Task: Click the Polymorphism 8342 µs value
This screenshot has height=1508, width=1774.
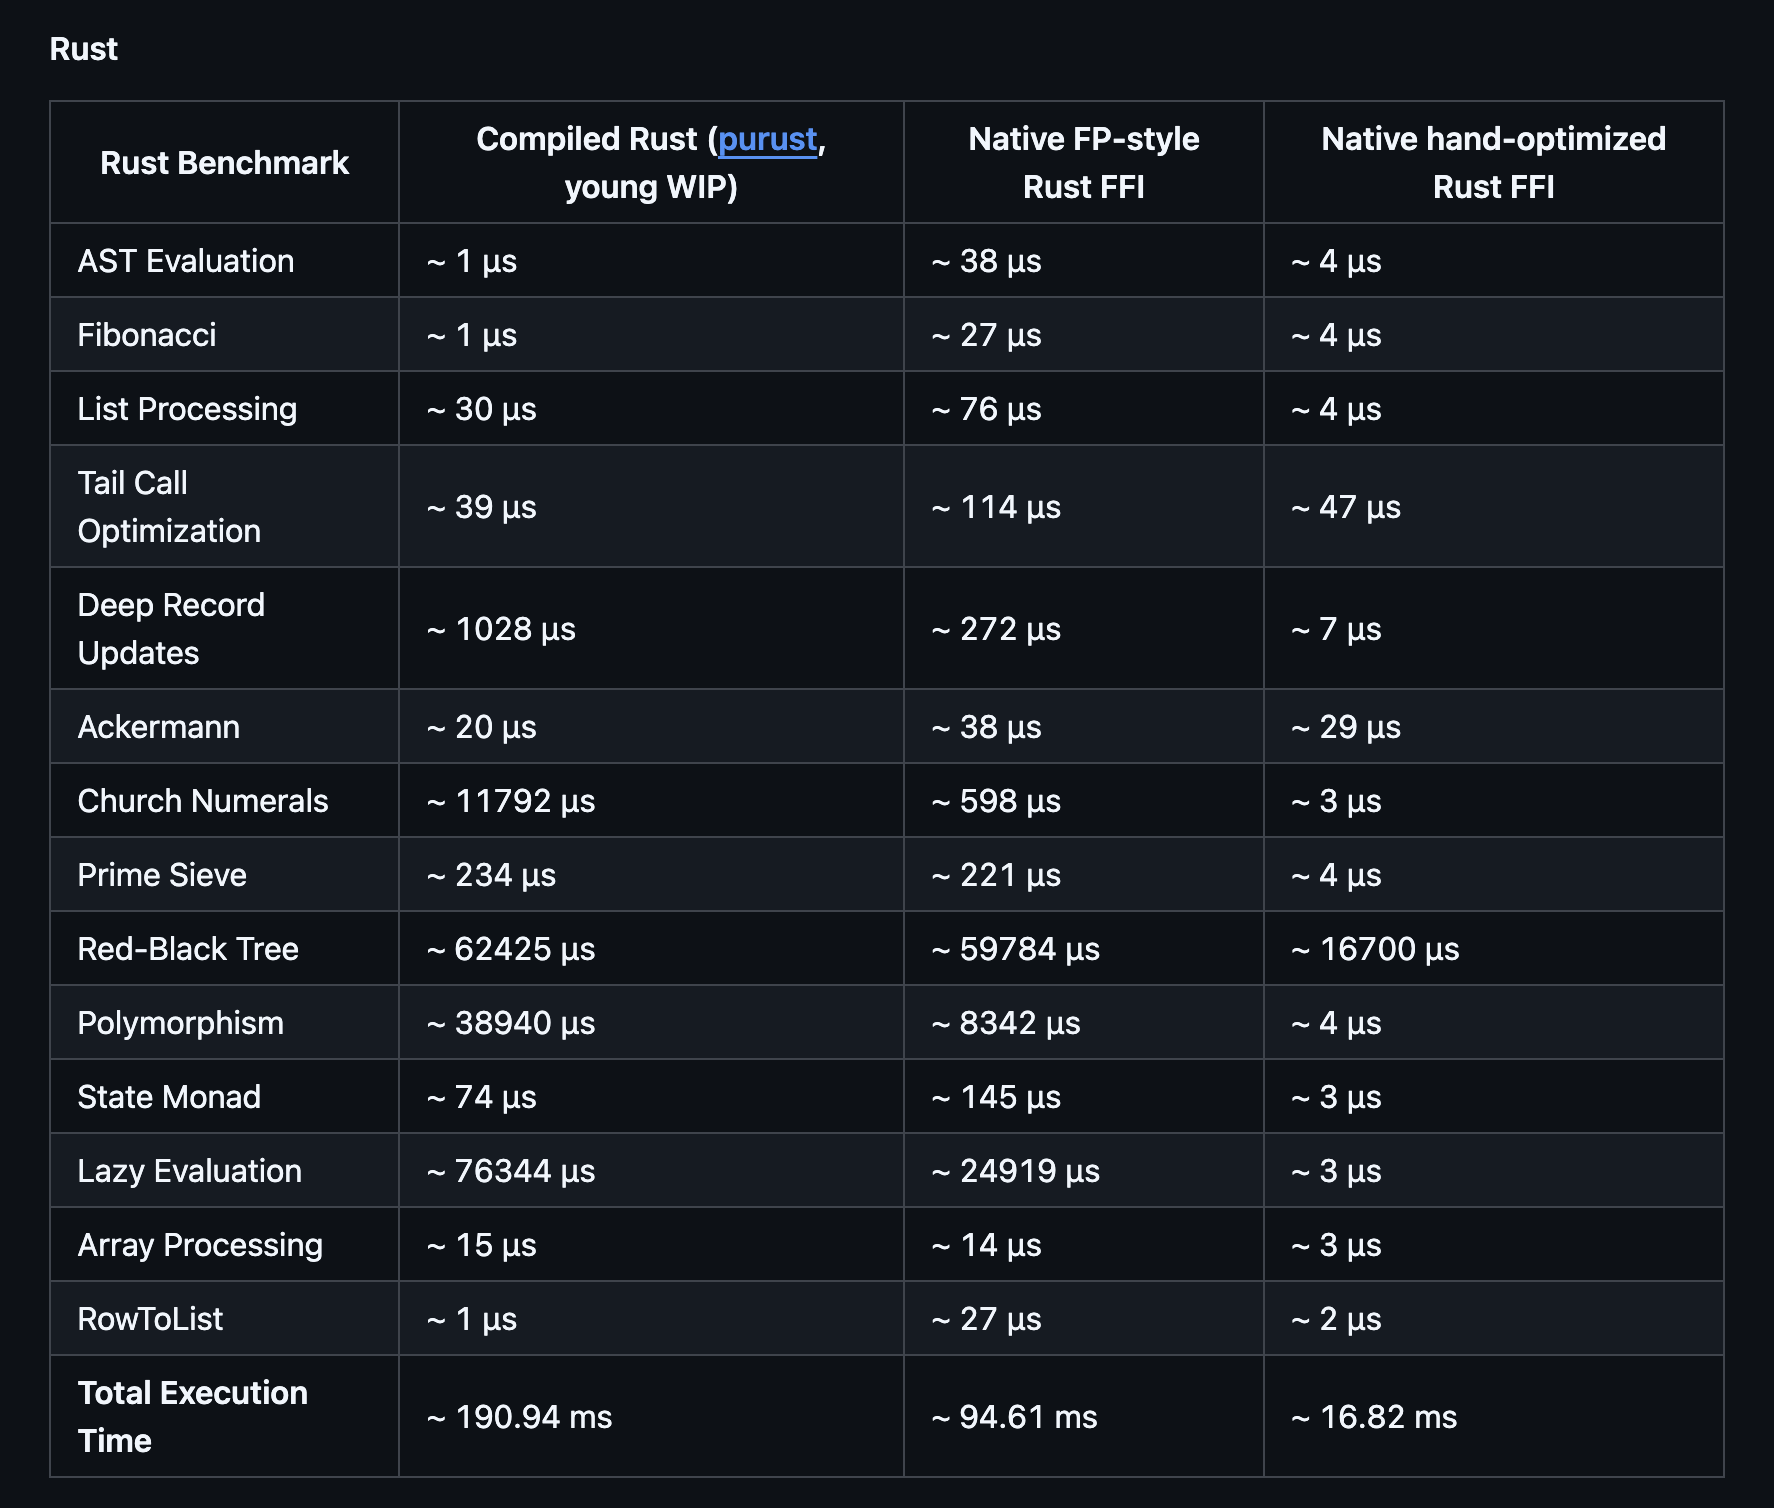Action: (x=1006, y=1023)
